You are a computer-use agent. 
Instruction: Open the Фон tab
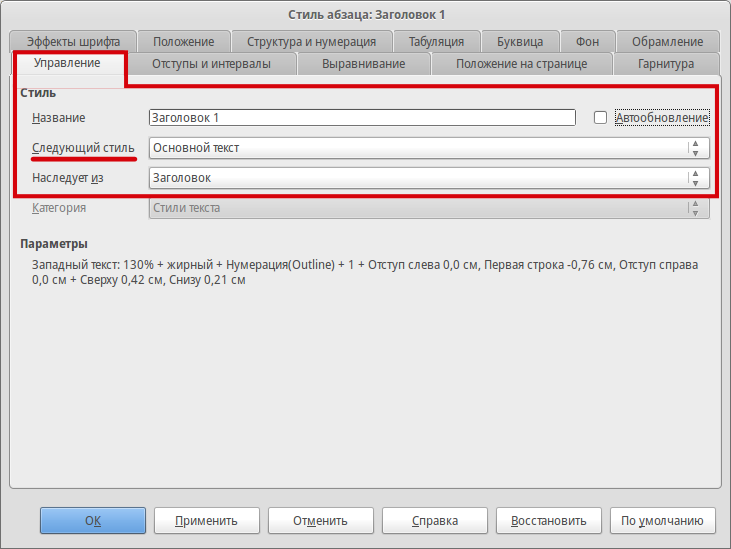587,41
